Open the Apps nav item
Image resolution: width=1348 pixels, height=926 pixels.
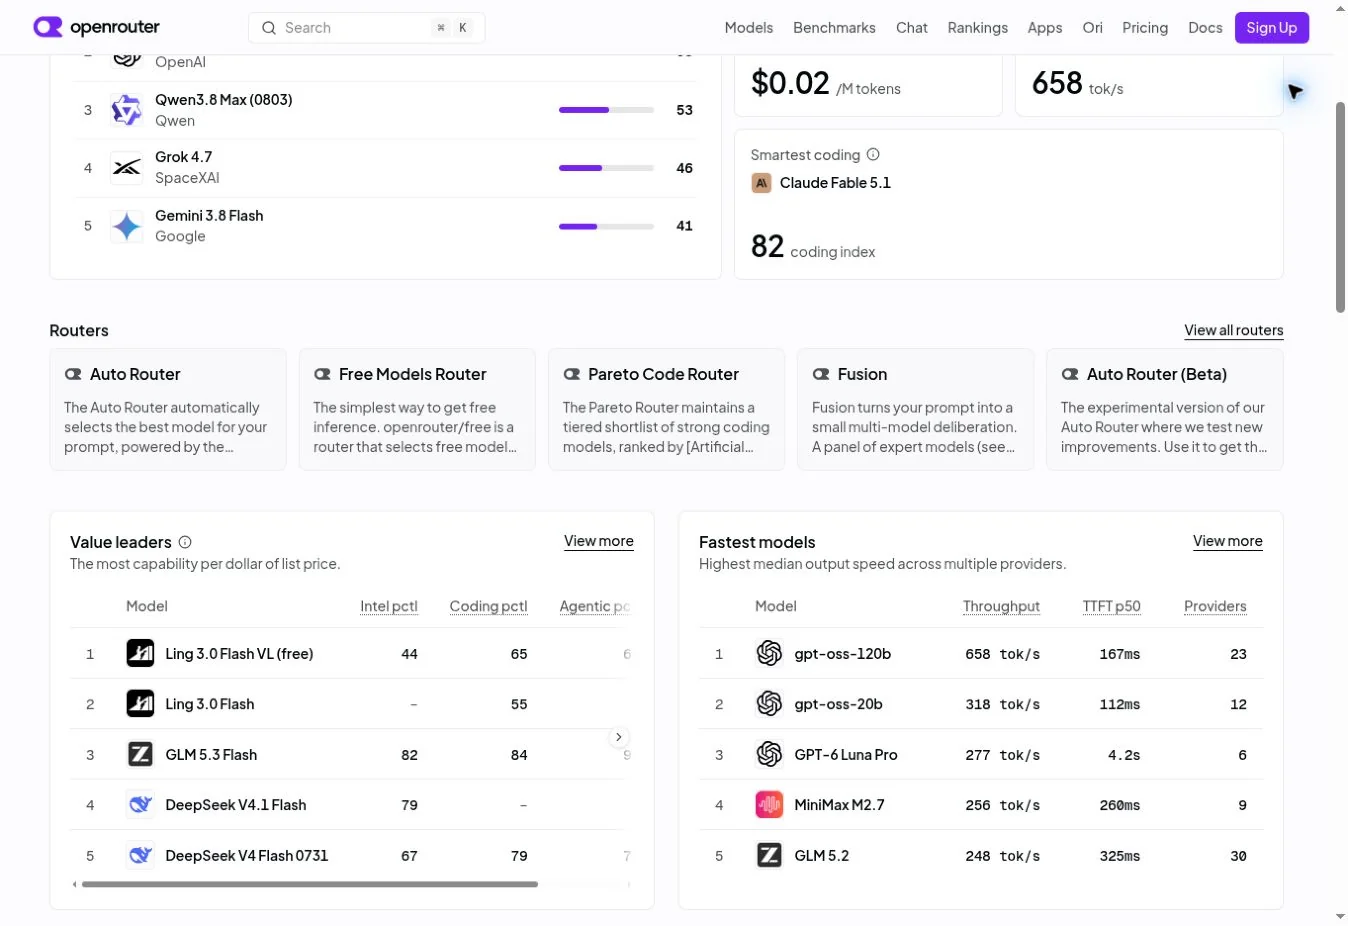(x=1045, y=28)
